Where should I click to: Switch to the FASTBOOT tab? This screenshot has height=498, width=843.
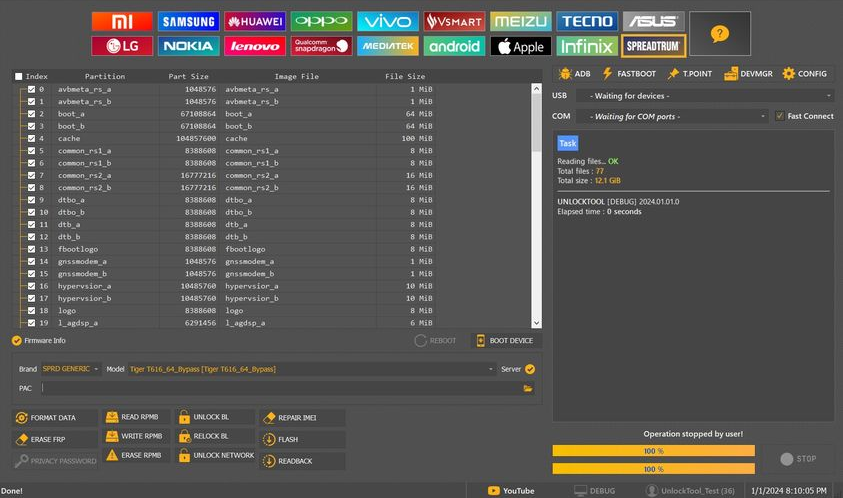[x=629, y=74]
